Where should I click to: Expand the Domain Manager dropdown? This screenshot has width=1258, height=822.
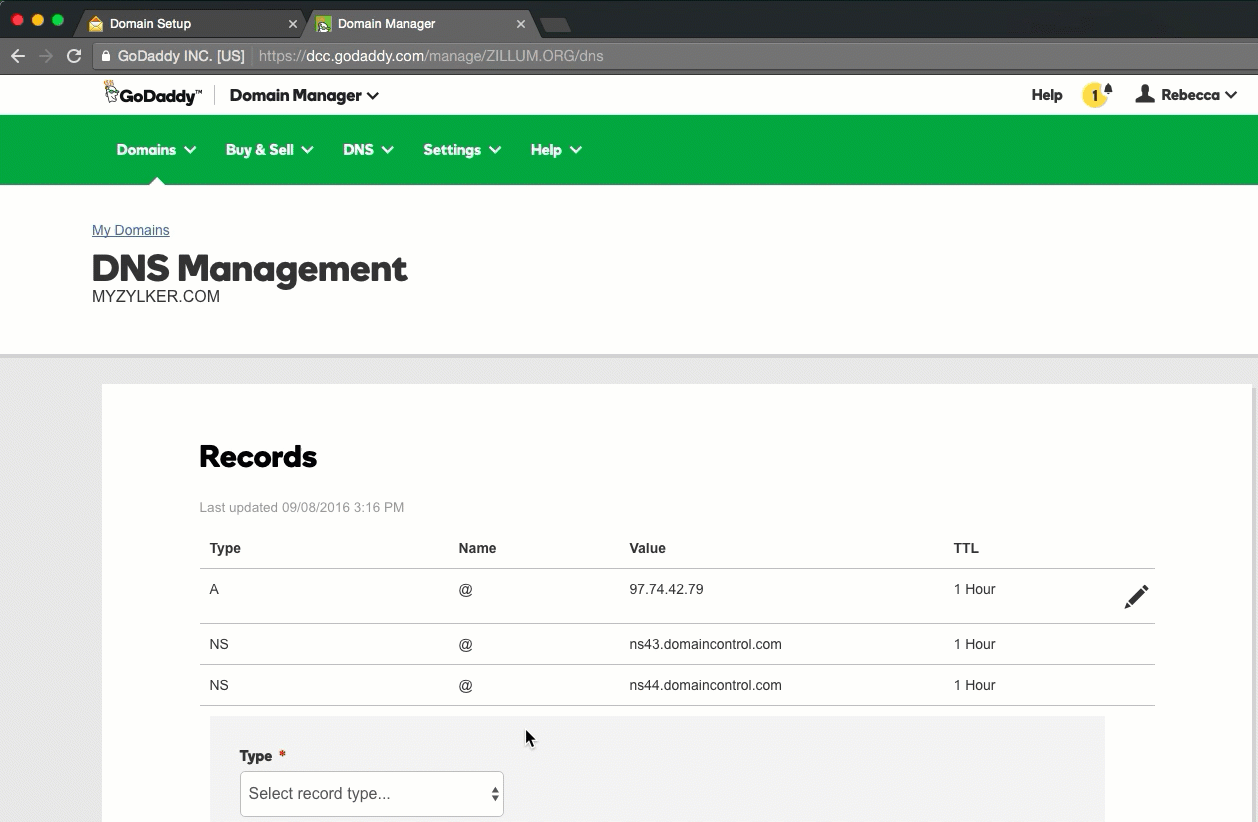pos(303,95)
